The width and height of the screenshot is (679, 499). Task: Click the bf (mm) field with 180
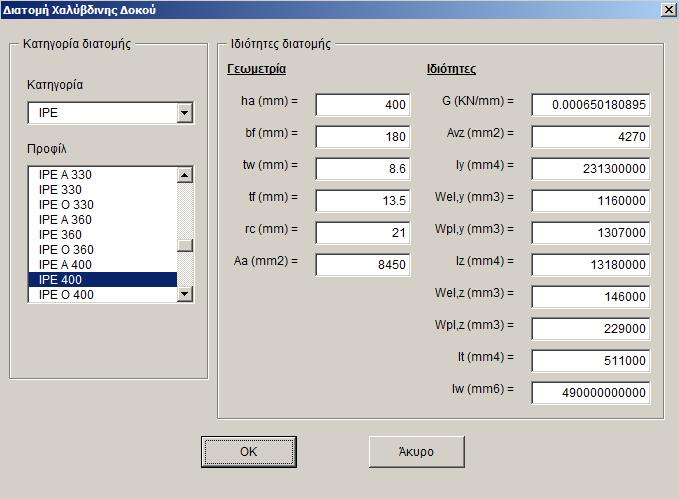(363, 137)
